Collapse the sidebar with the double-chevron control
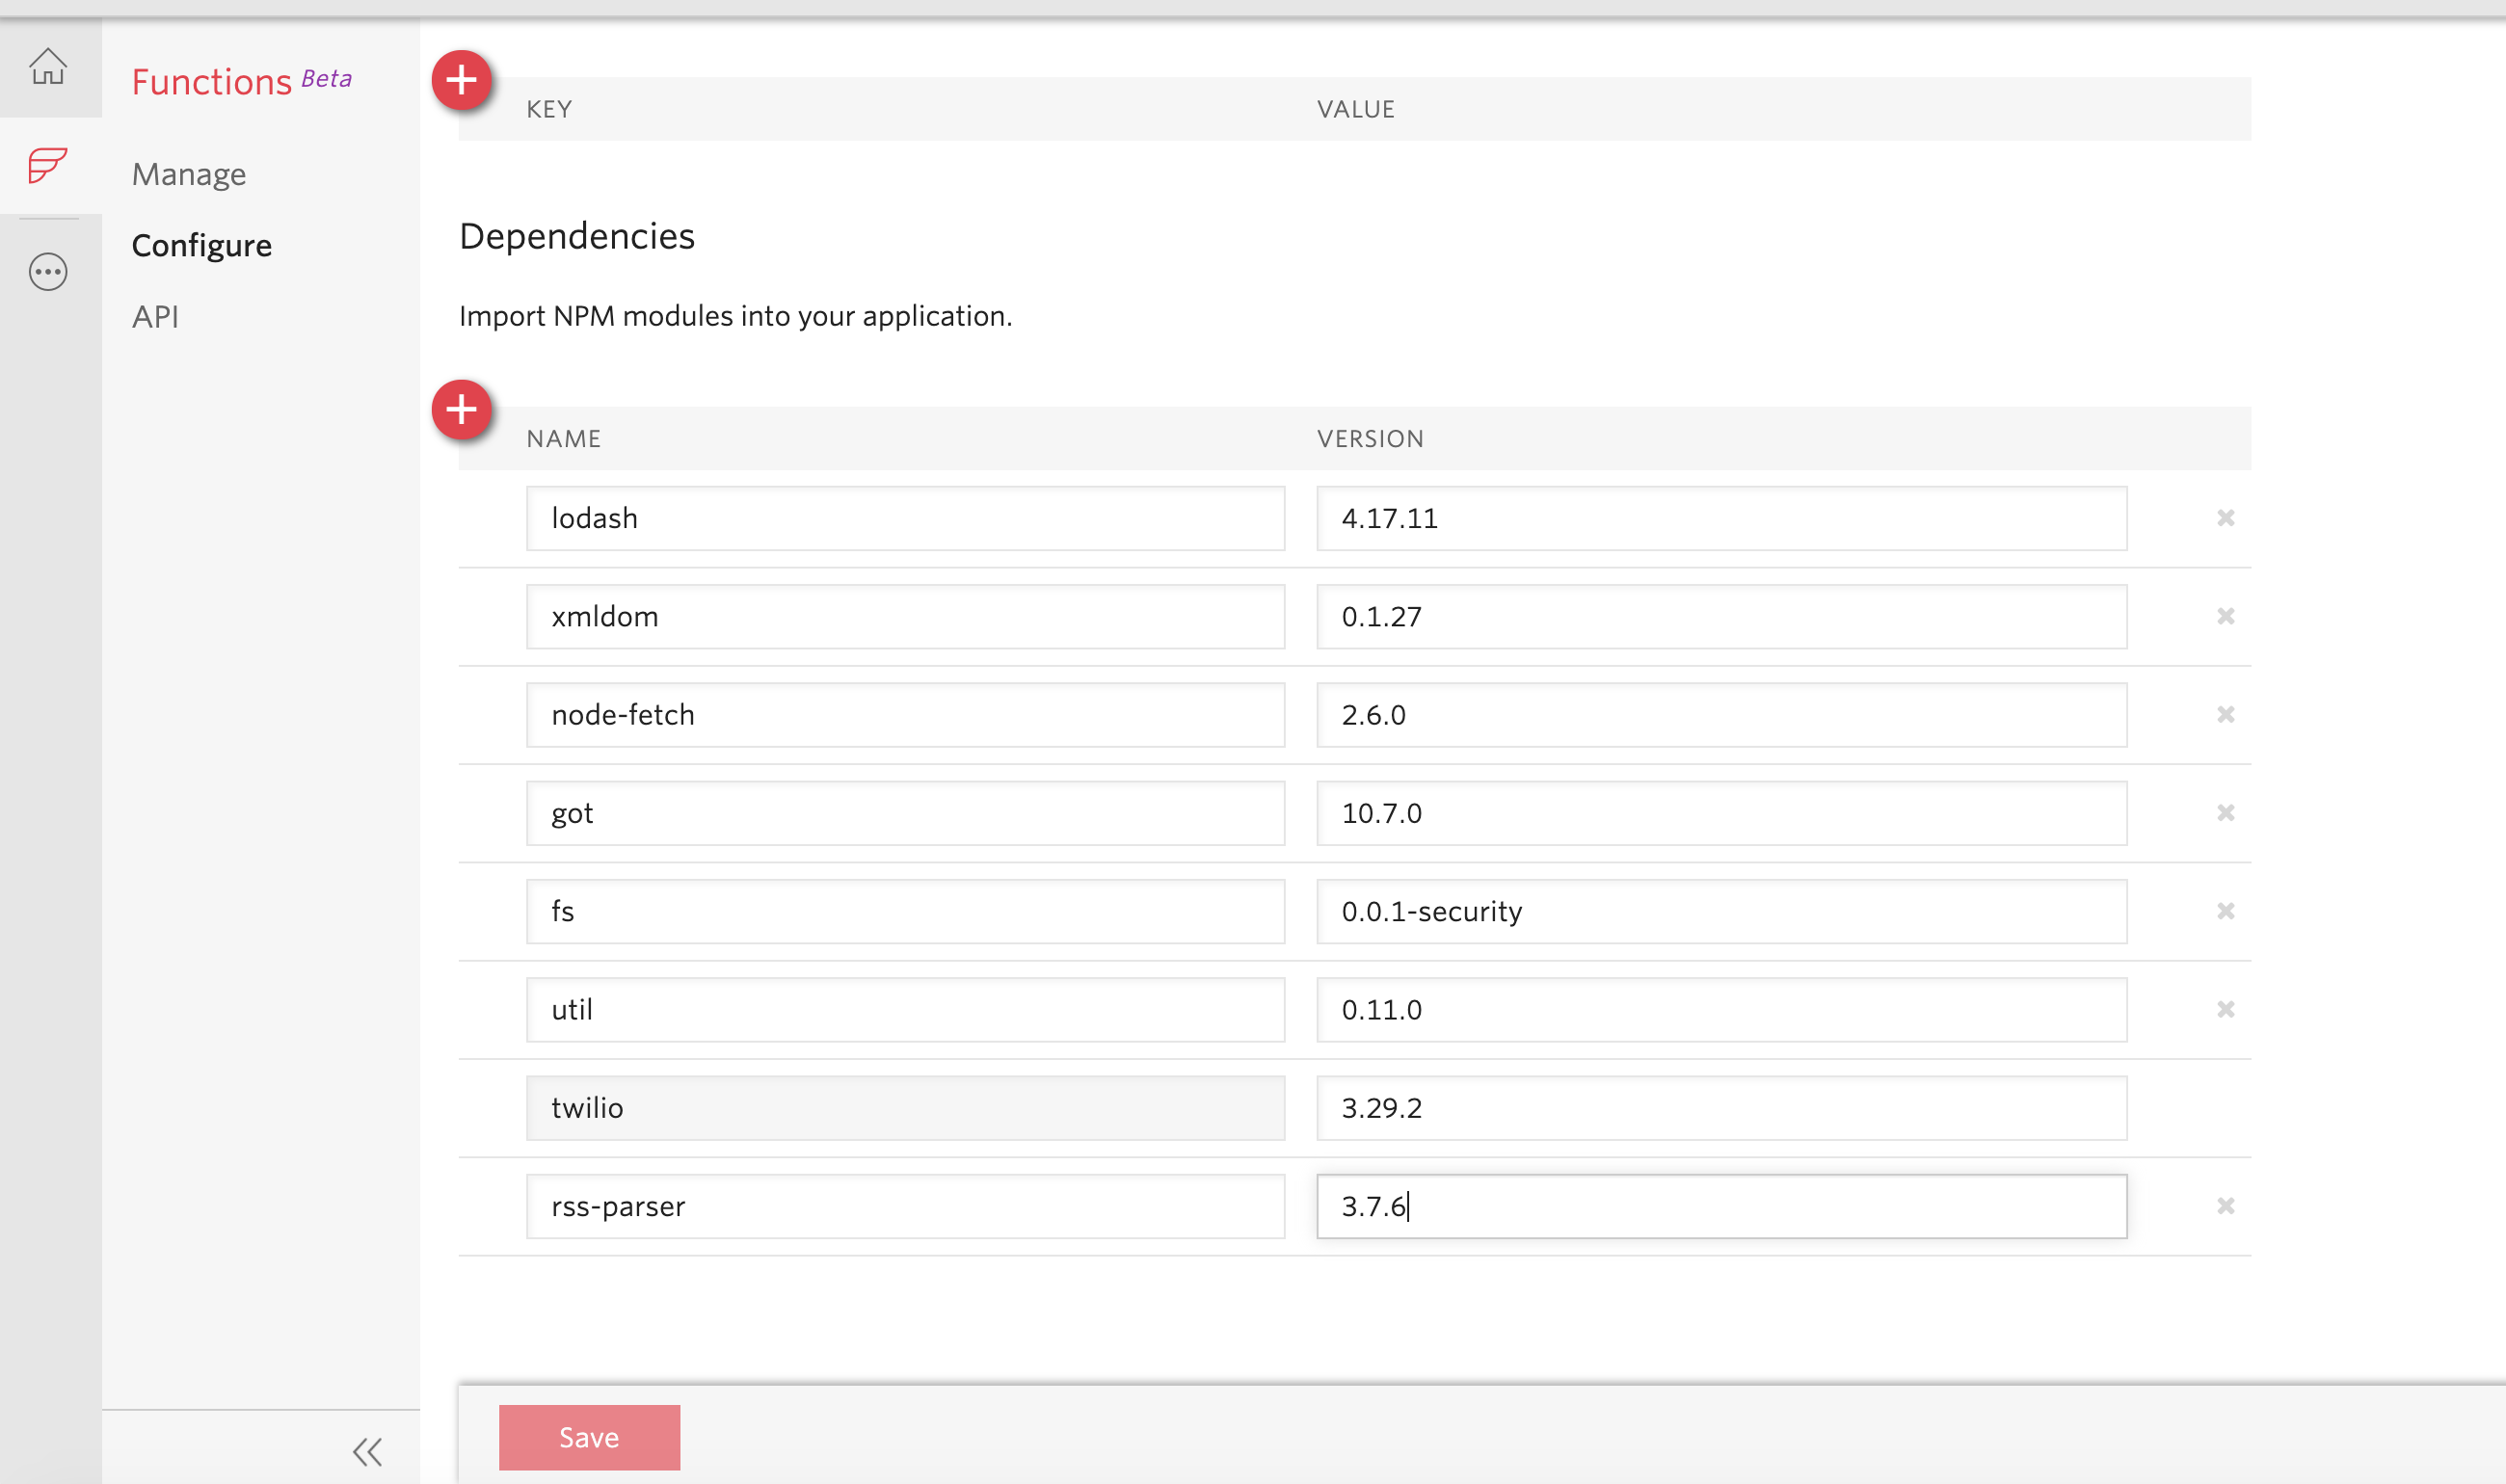Viewport: 2506px width, 1484px height. coord(367,1451)
